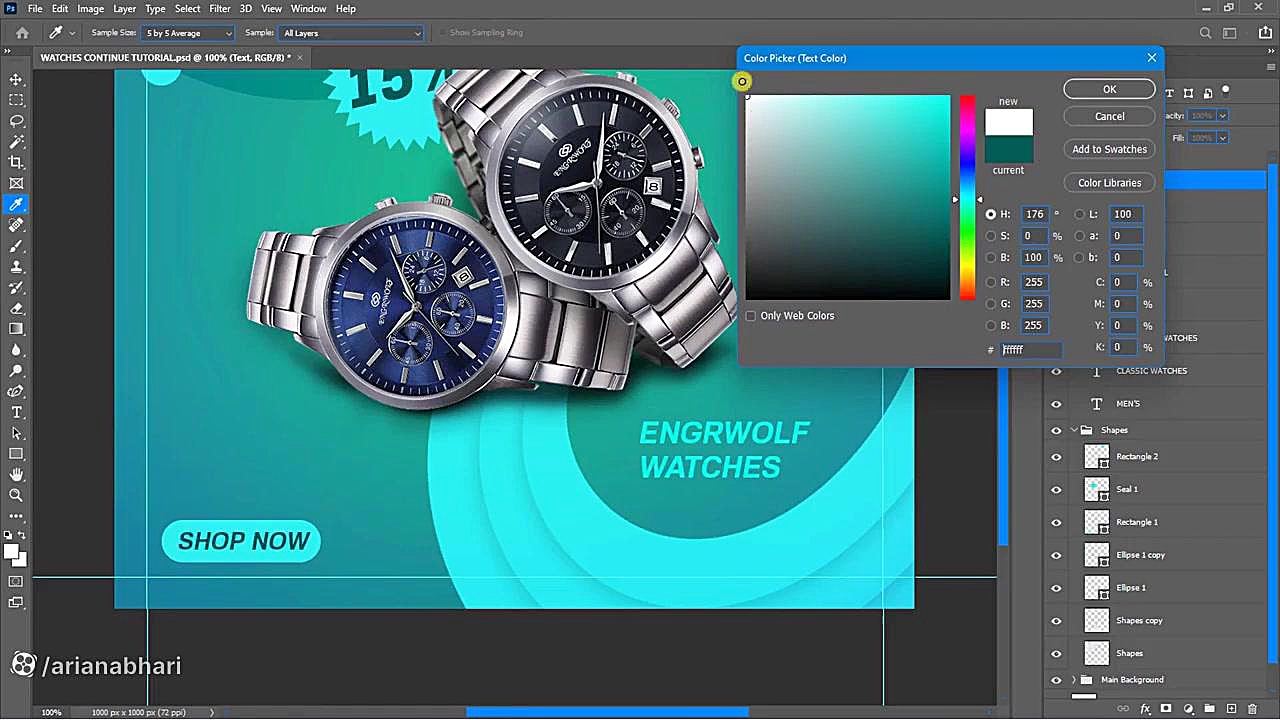Click the vertical hue spectrum slider
1280x720 pixels.
coord(967,197)
